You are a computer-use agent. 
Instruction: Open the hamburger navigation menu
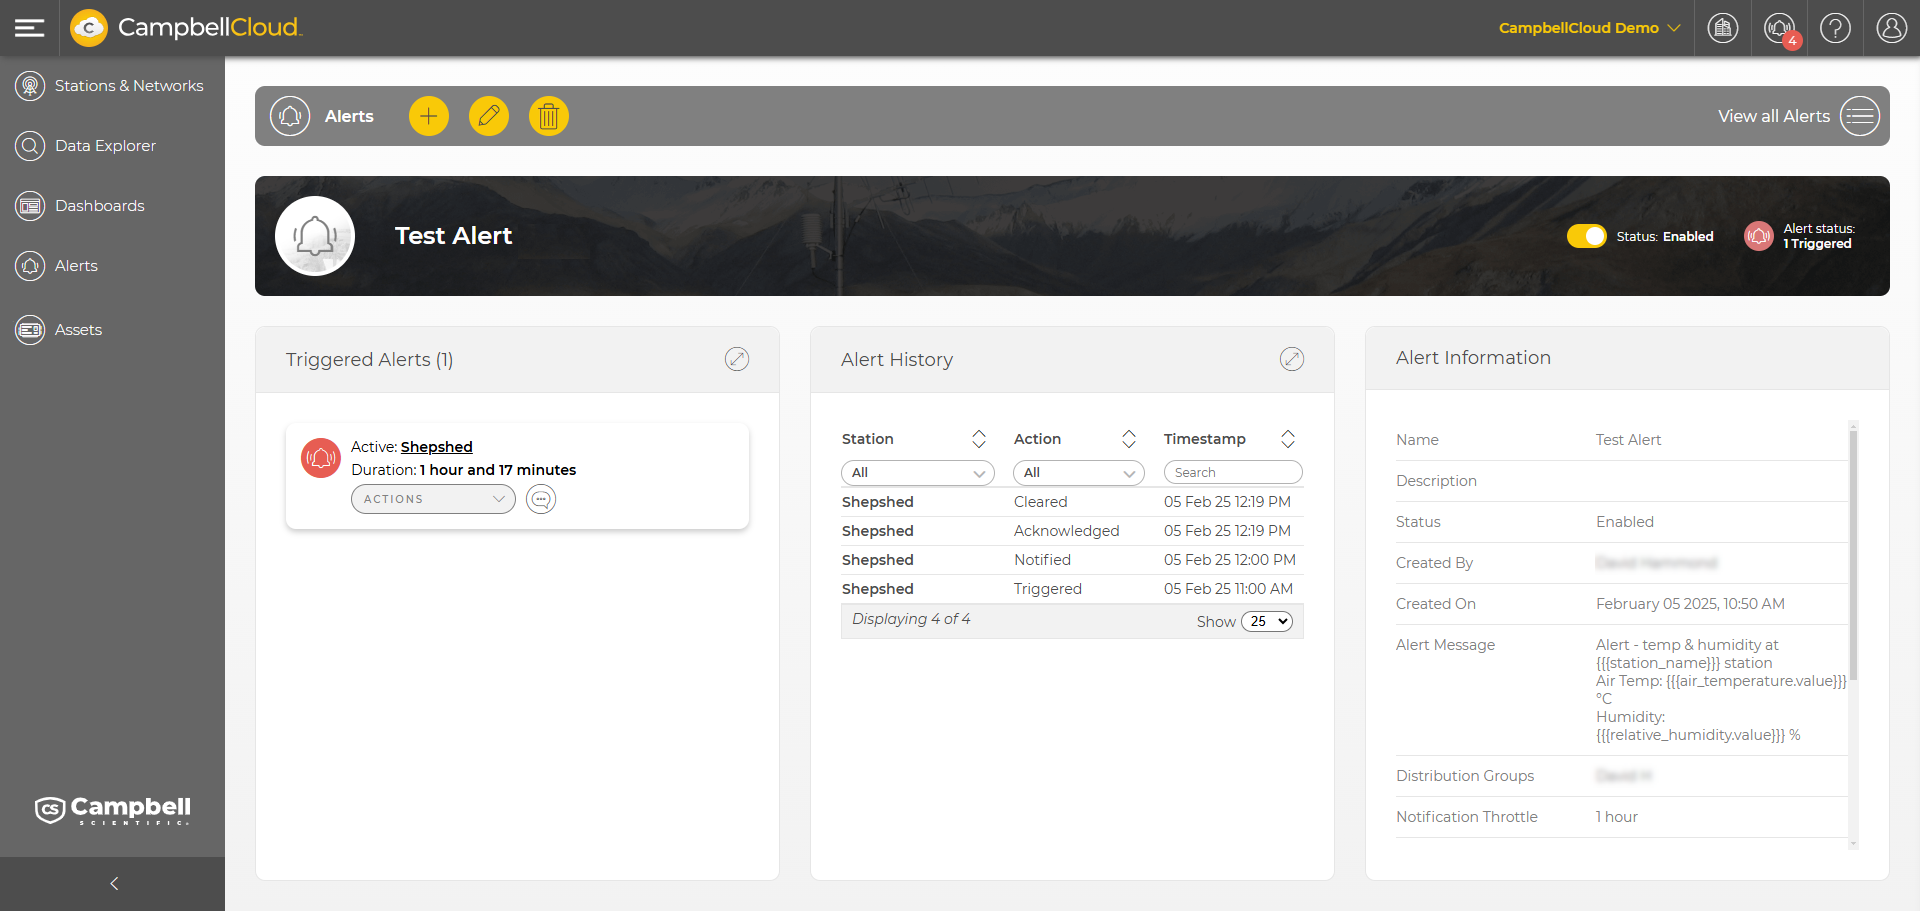pos(30,28)
